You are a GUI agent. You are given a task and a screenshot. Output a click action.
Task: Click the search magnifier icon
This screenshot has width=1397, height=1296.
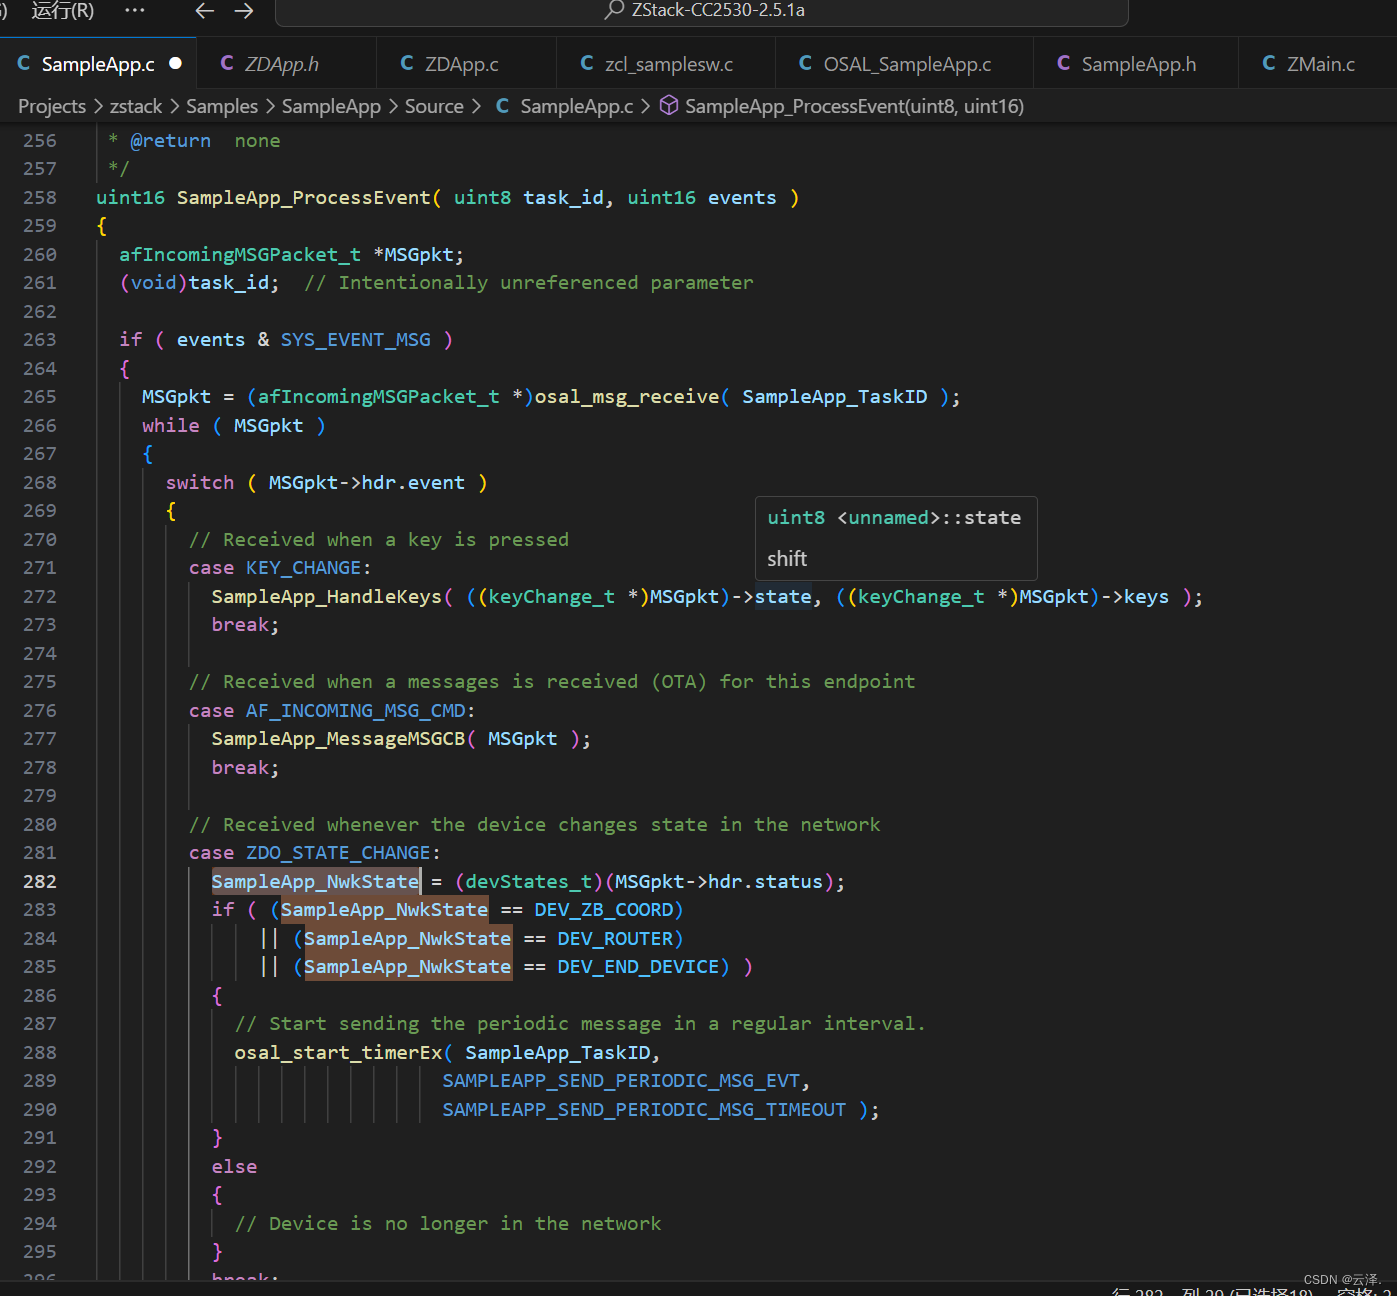pyautogui.click(x=614, y=10)
